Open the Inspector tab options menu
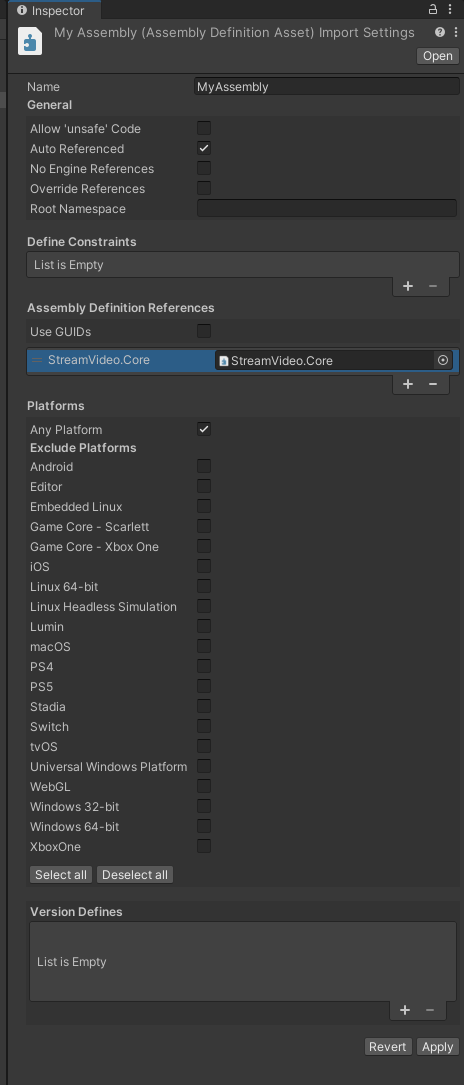The height and width of the screenshot is (1085, 464). coord(452,10)
